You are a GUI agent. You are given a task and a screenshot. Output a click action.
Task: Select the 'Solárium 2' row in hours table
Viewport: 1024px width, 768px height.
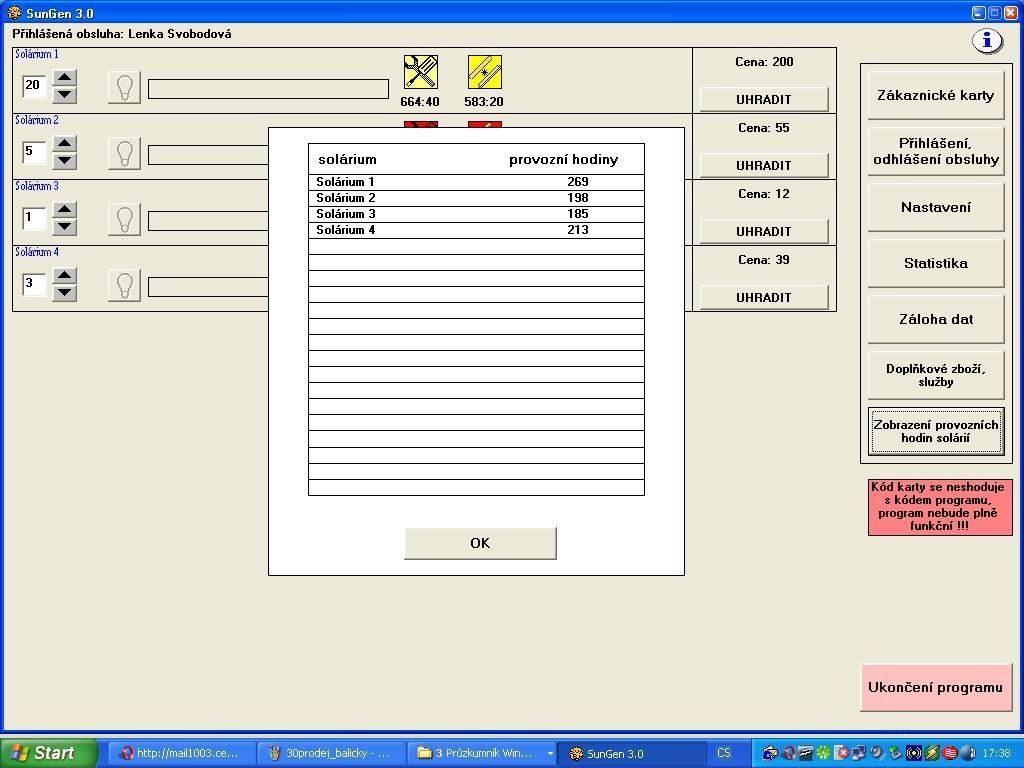click(476, 198)
